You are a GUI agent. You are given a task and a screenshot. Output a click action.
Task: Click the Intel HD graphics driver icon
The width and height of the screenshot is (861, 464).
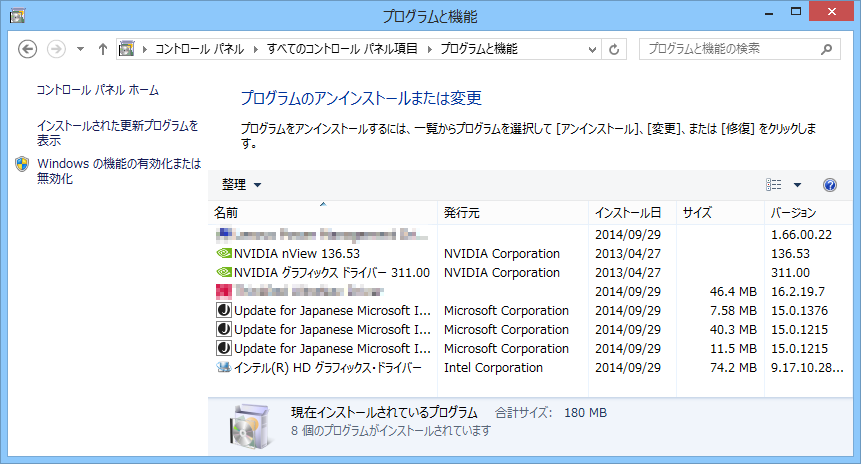pos(223,368)
